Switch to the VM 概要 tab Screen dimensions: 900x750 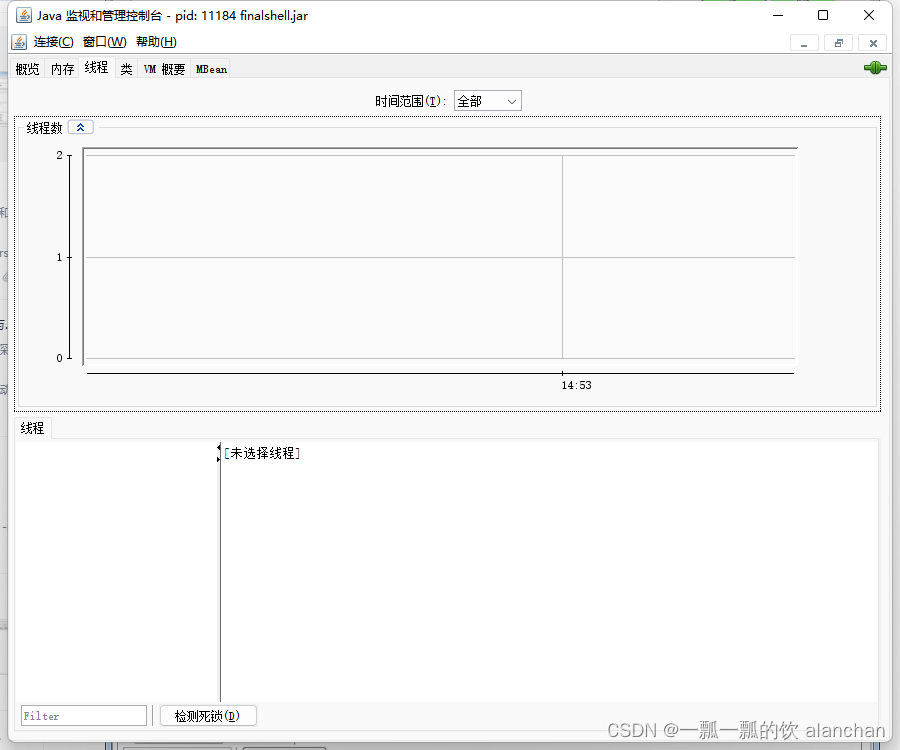[x=164, y=69]
